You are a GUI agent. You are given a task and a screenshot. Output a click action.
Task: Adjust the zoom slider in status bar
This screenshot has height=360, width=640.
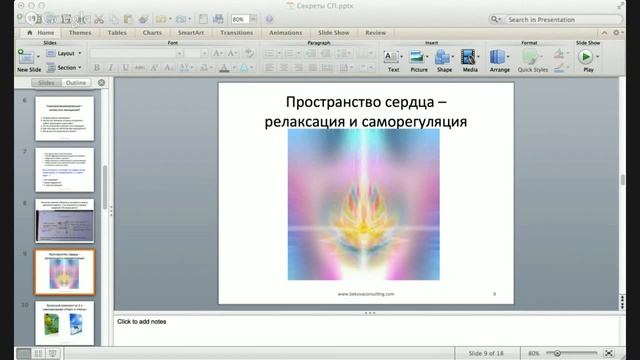point(557,353)
